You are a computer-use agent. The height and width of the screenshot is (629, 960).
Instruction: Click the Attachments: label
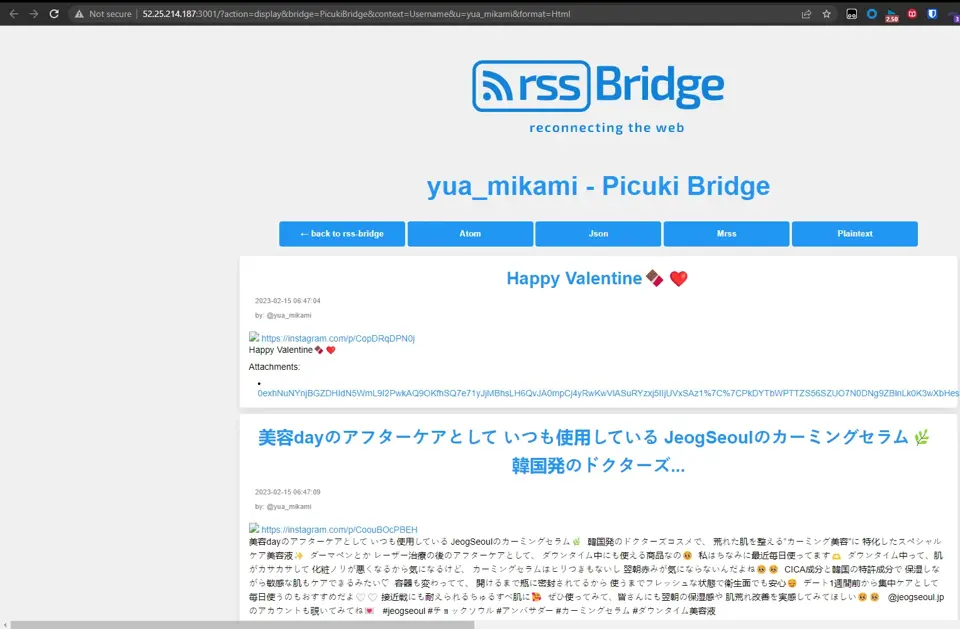274,367
